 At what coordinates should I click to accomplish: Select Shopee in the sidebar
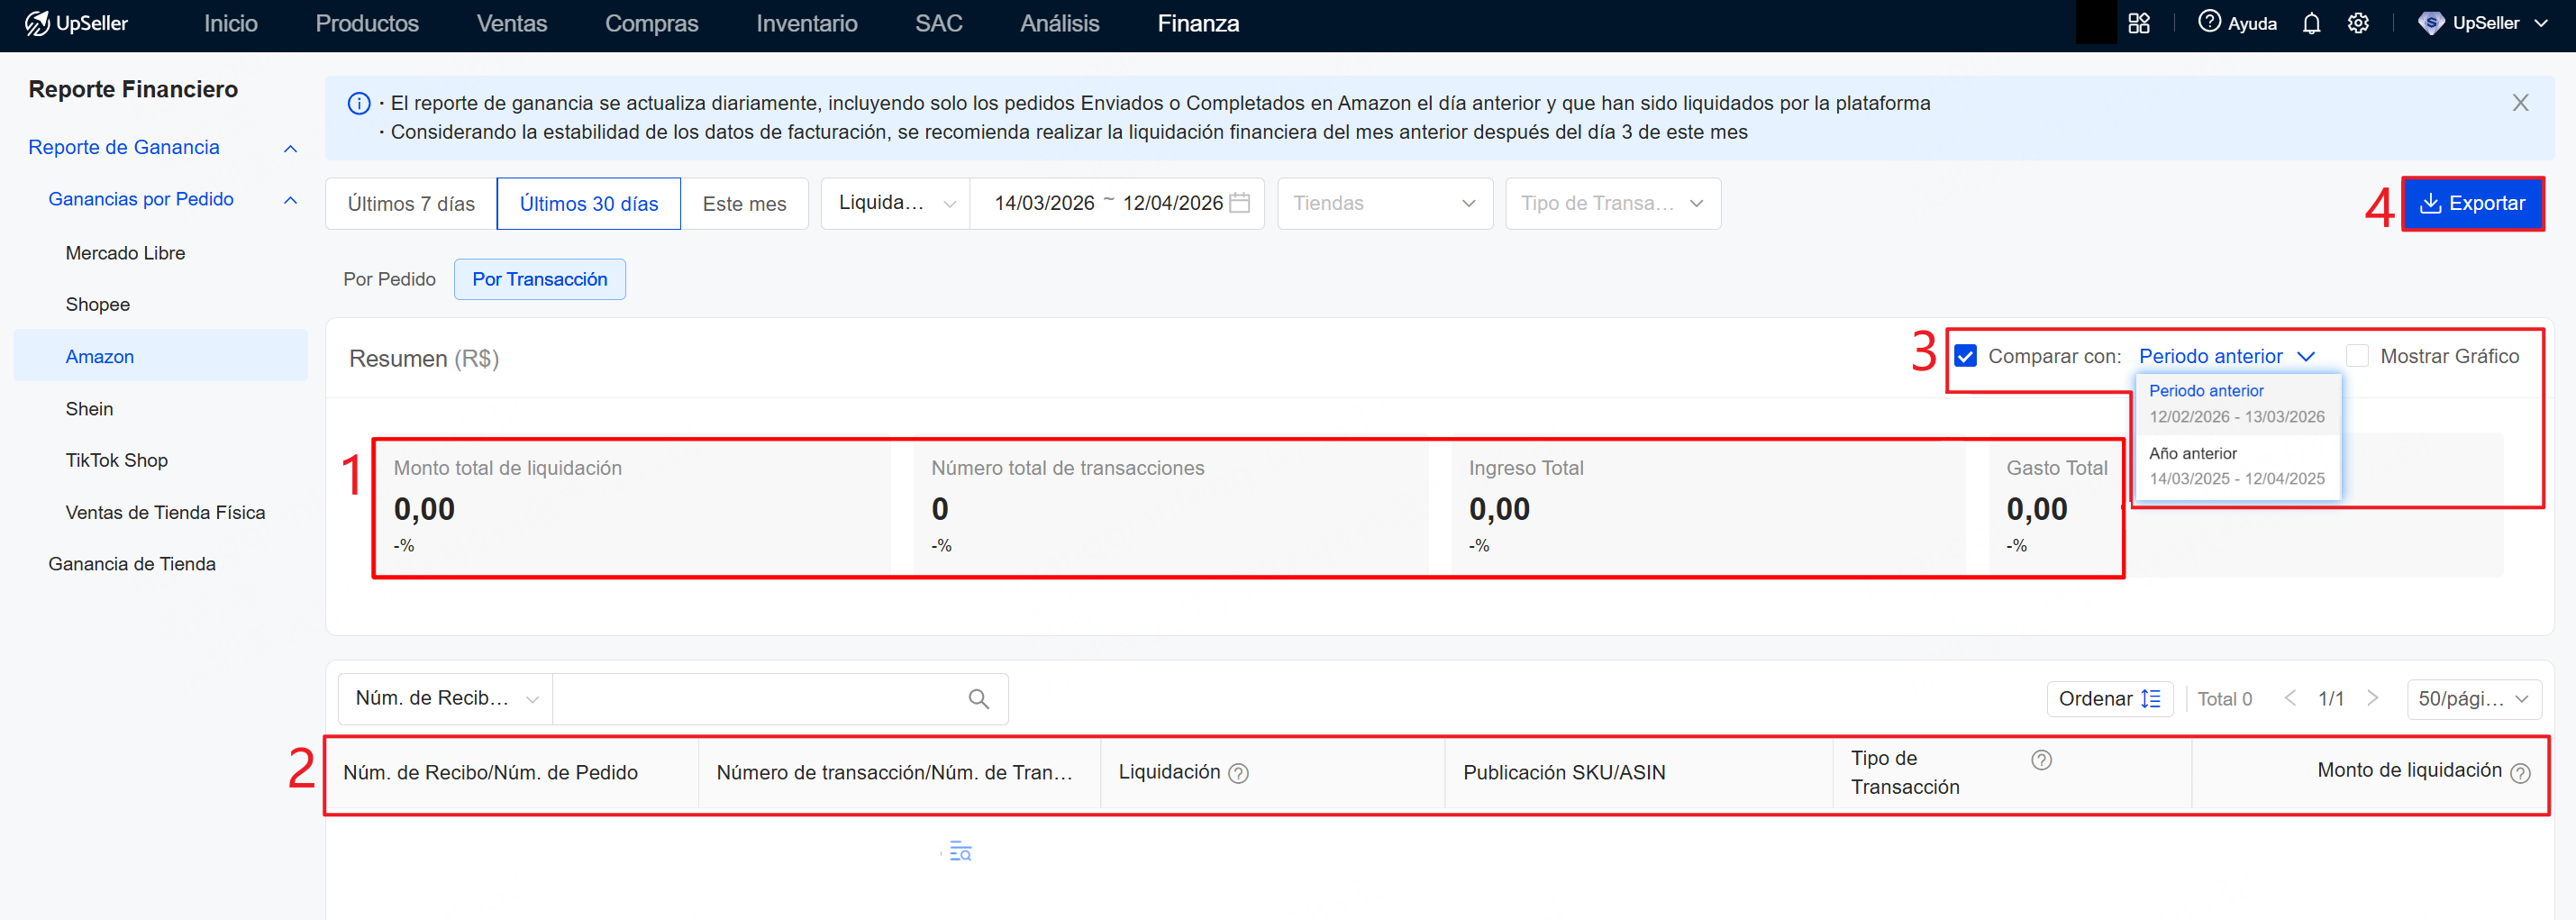pos(97,304)
